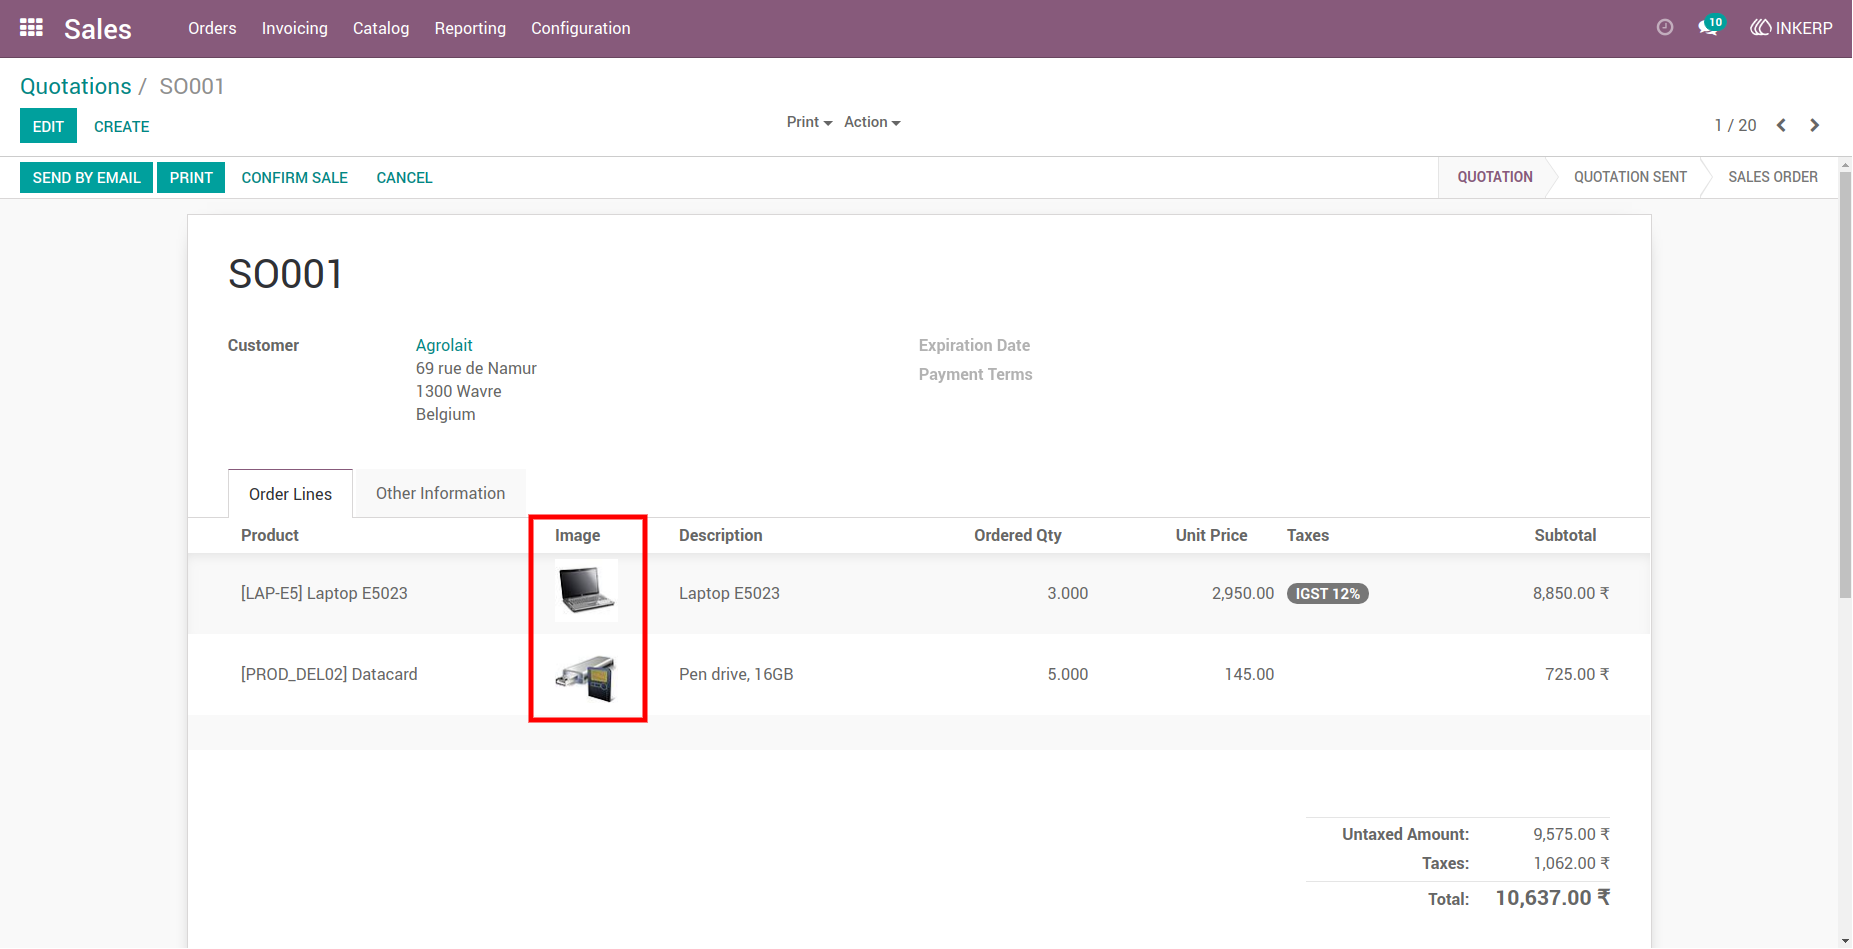Click the QUOTATION status stage

[1495, 177]
